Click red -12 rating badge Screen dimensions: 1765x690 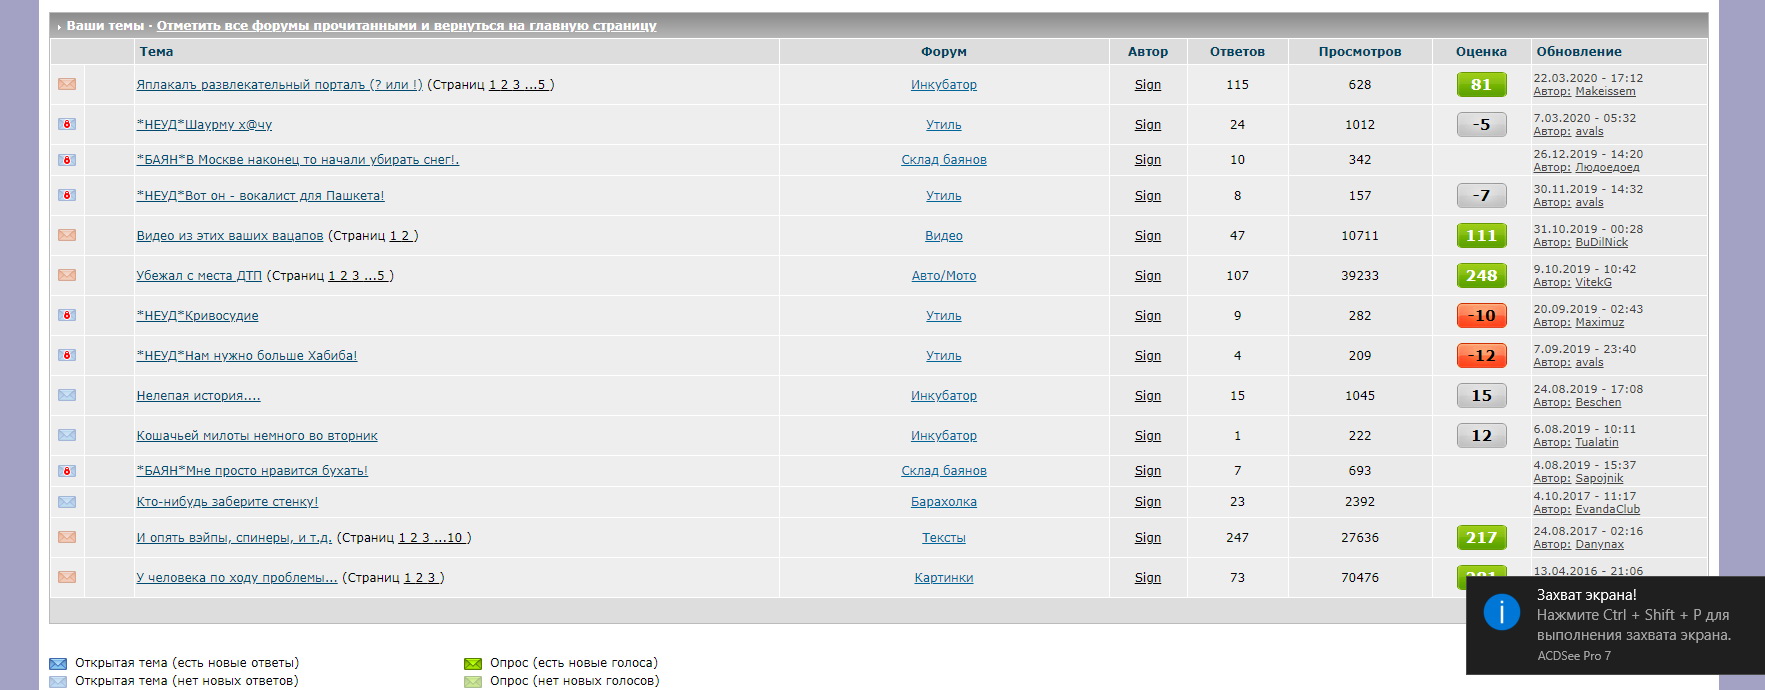click(x=1481, y=355)
